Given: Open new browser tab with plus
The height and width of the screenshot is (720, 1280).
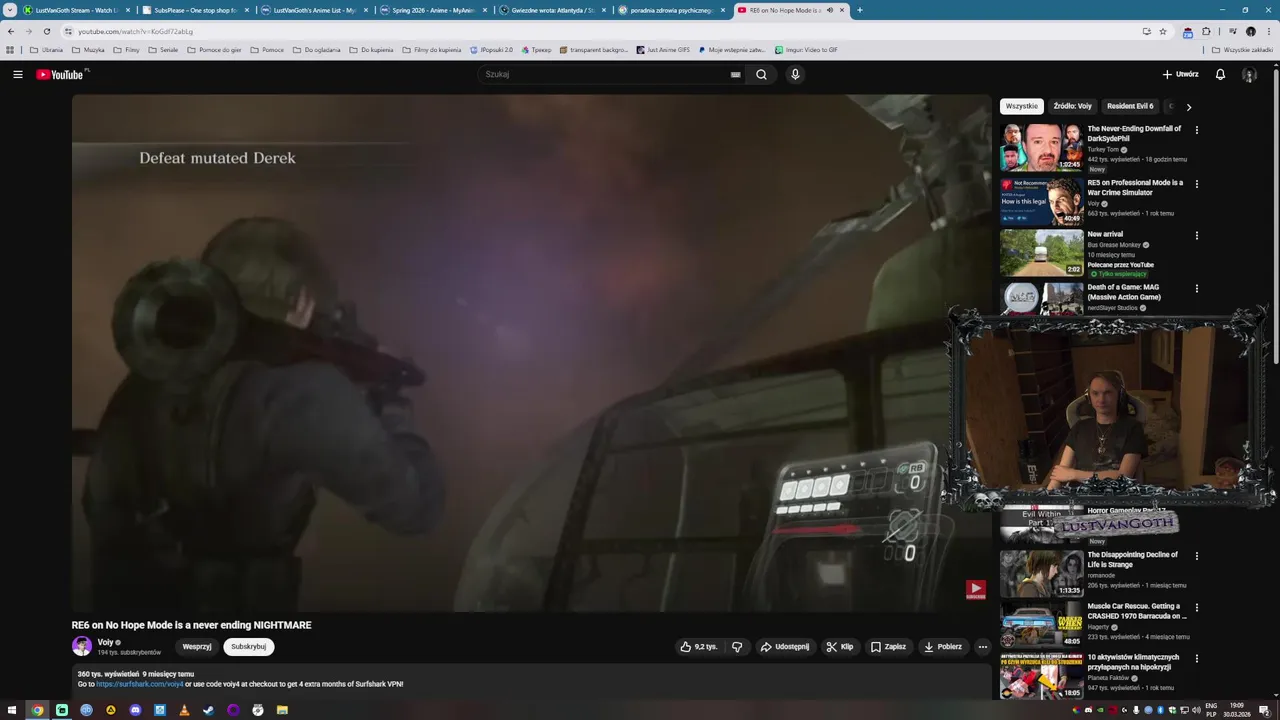Looking at the screenshot, I should [x=859, y=10].
